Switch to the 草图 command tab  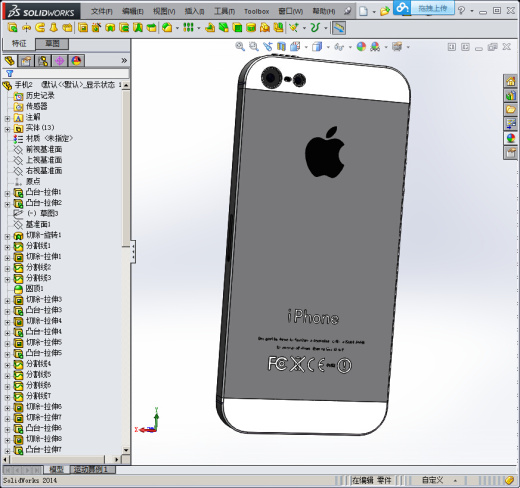[52, 43]
